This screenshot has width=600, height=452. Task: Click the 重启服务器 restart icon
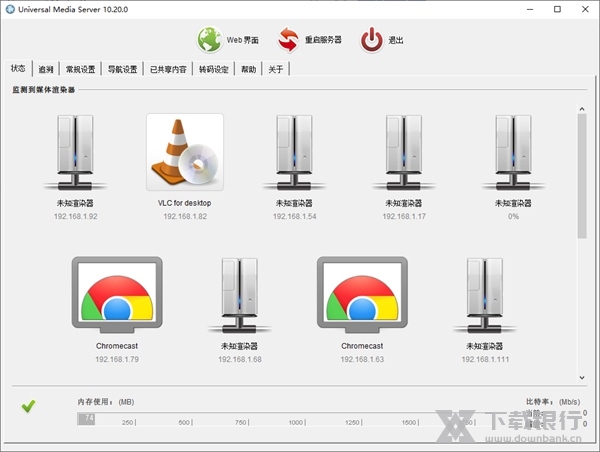pyautogui.click(x=289, y=40)
